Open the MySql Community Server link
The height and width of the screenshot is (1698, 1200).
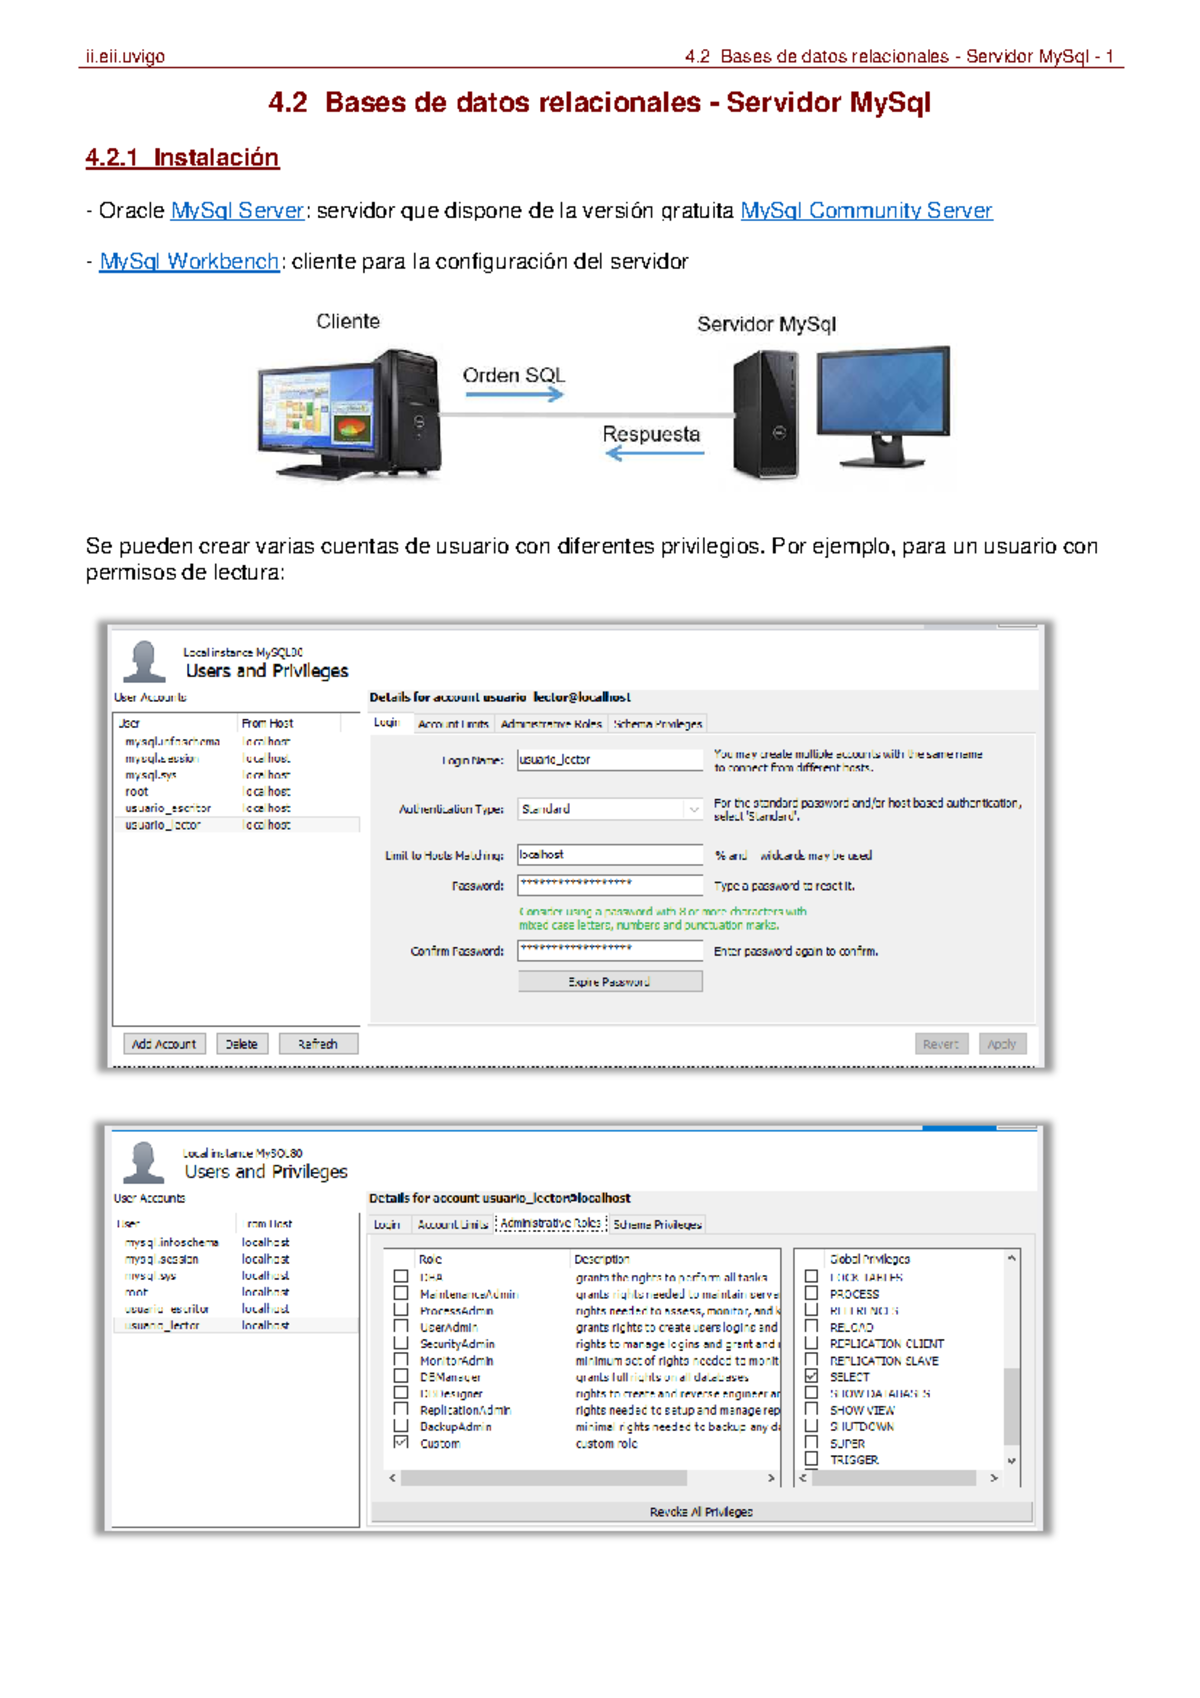click(x=866, y=211)
